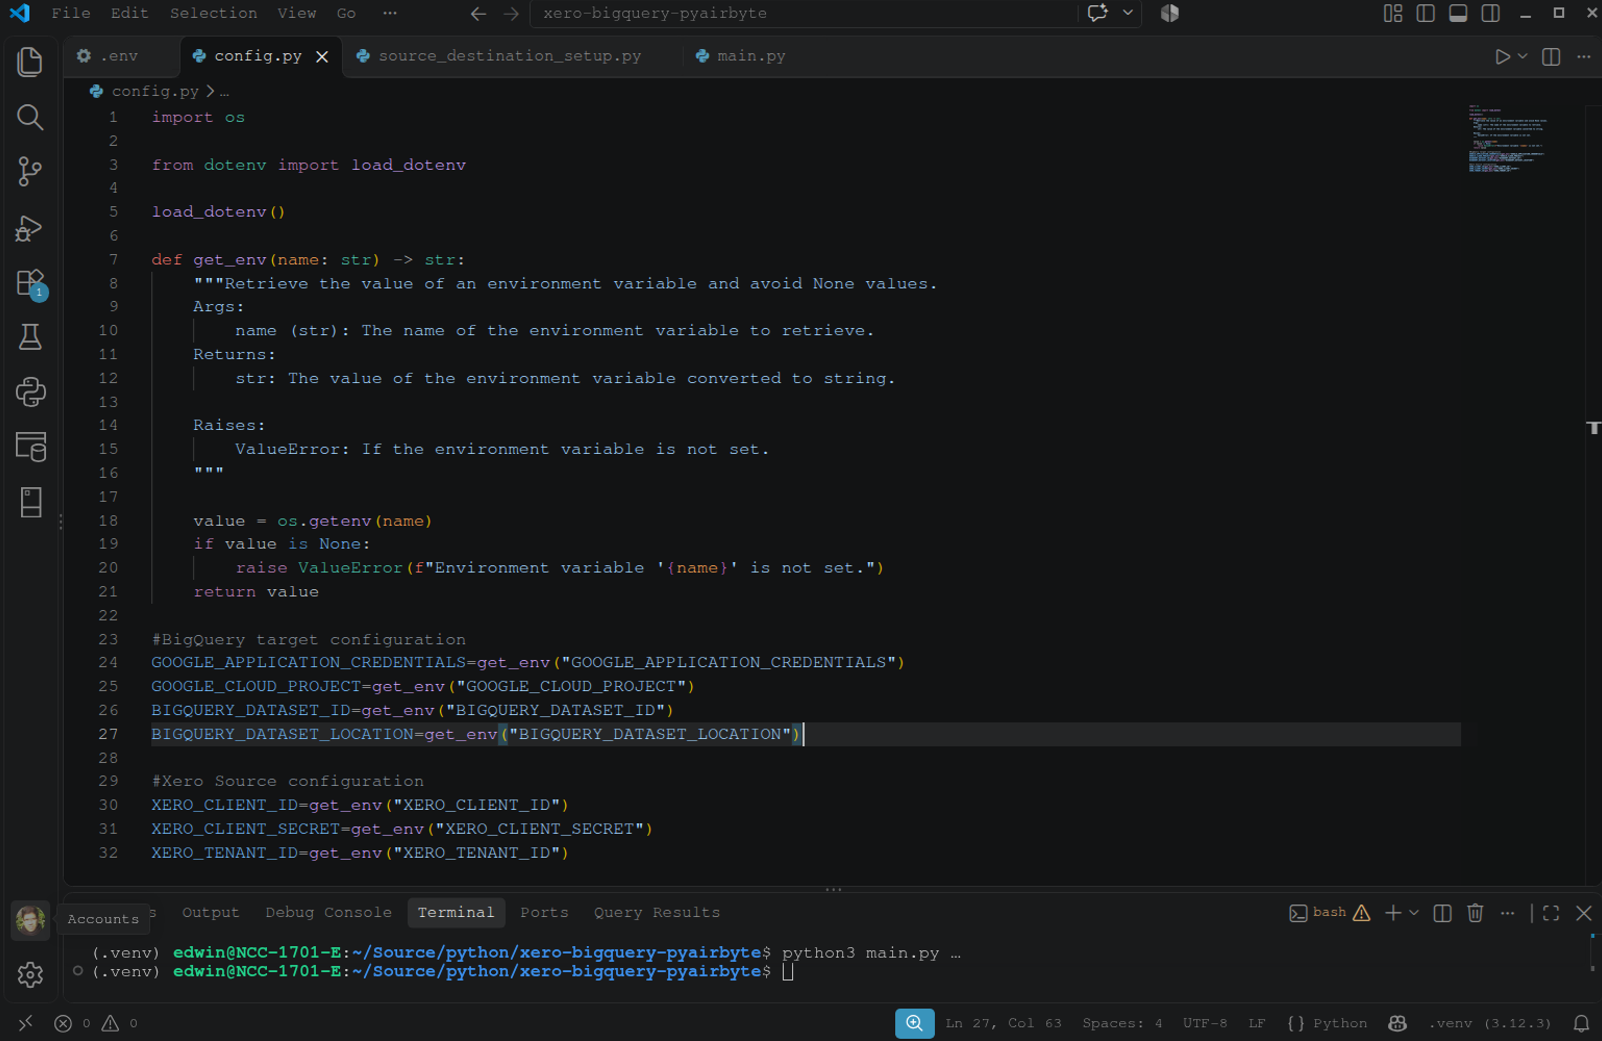Open the Testing flask view
This screenshot has width=1602, height=1041.
(x=30, y=337)
